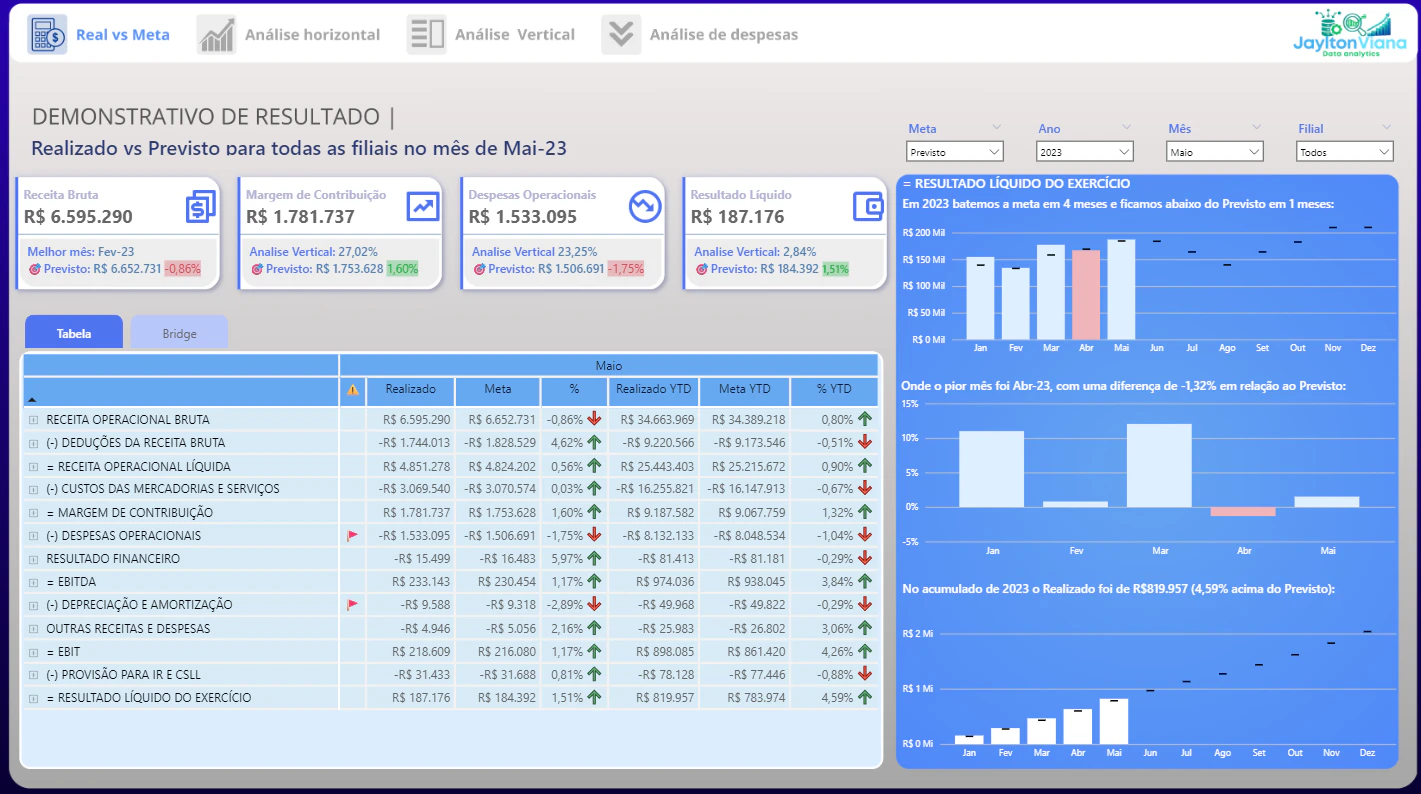
Task: Click target icon beside Previsto R$ 6.652.731
Action: [x=35, y=269]
